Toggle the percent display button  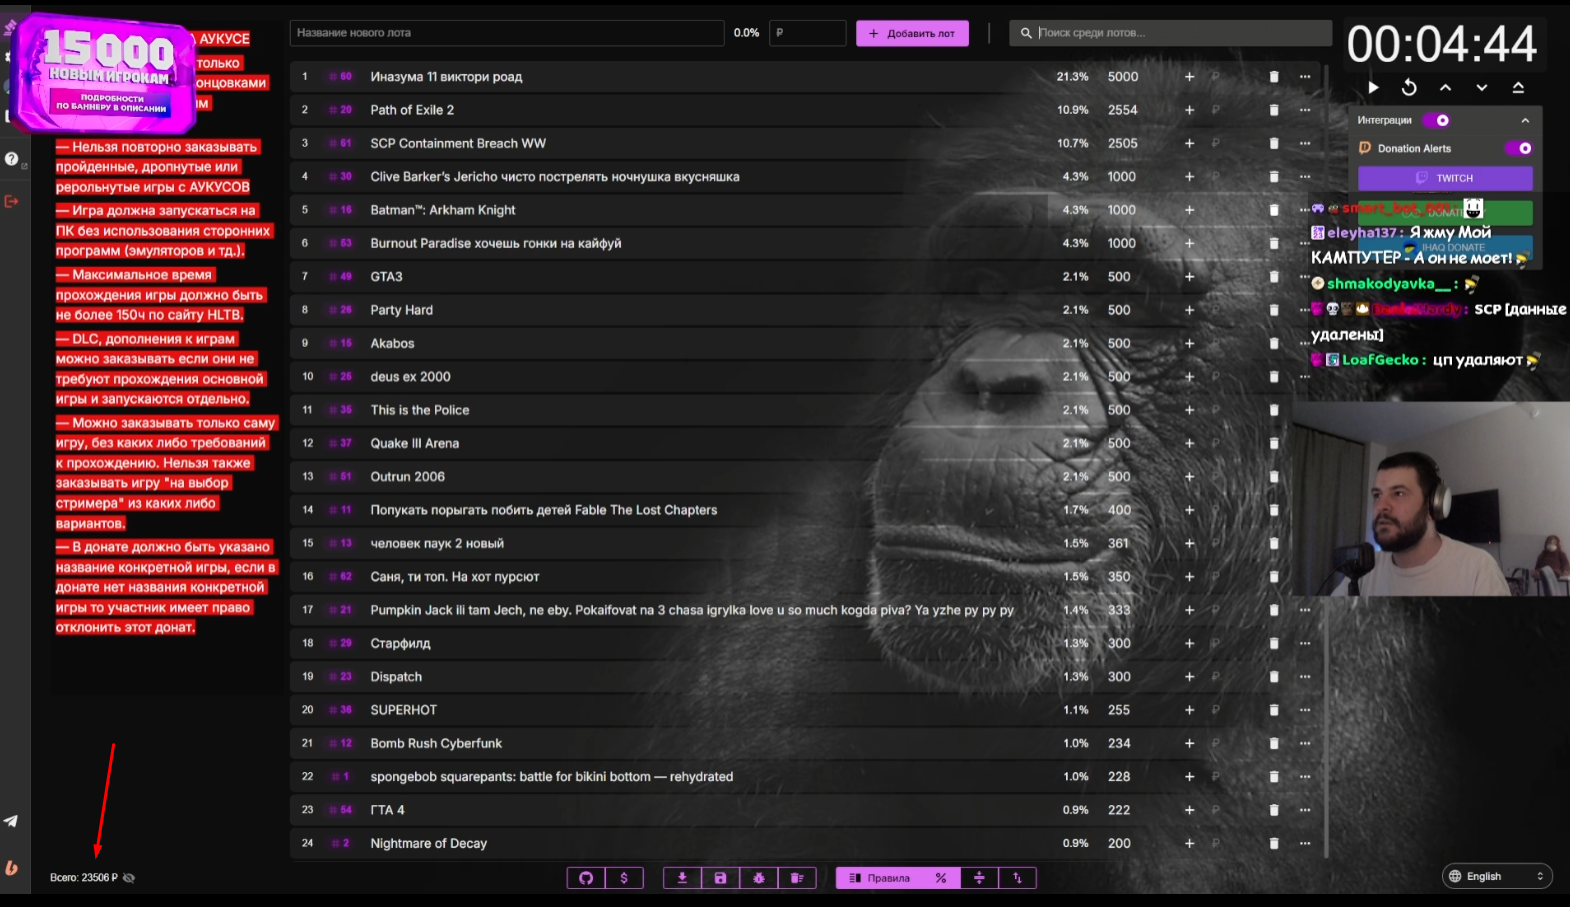[x=941, y=878]
